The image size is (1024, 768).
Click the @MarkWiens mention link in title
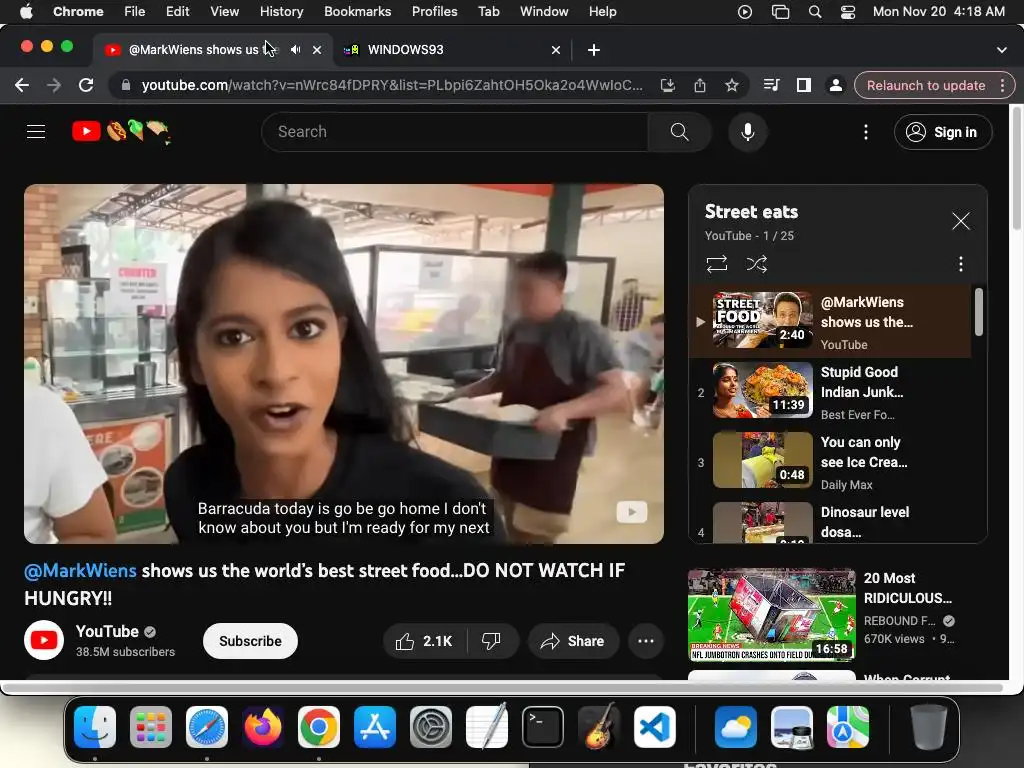click(80, 571)
